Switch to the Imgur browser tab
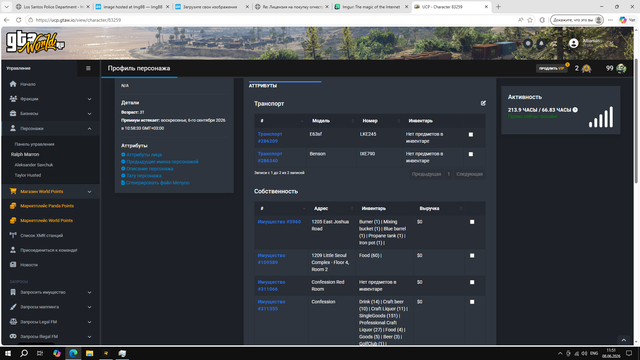 point(371,7)
